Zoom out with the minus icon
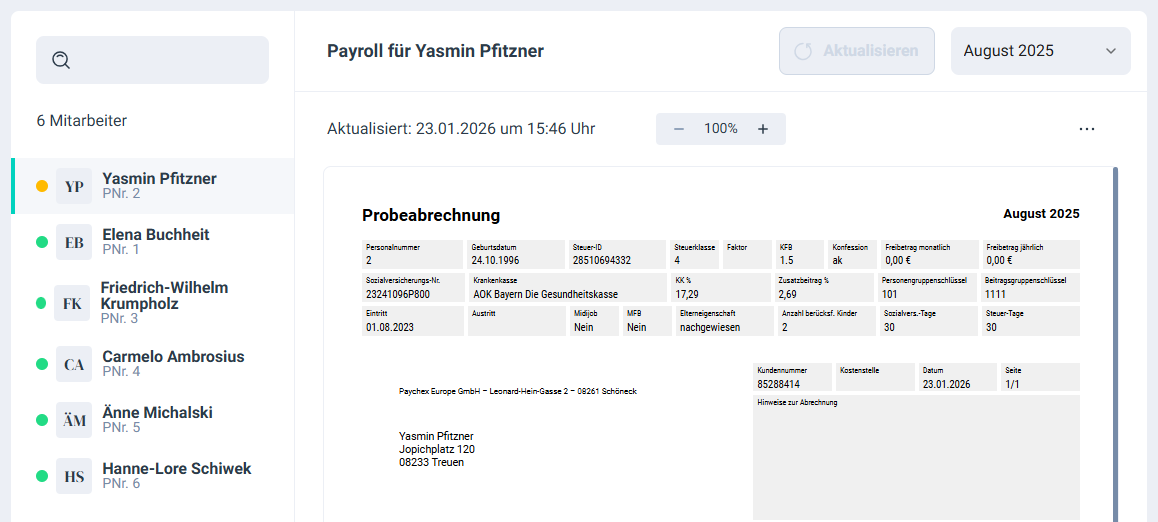The height and width of the screenshot is (522, 1158). [679, 129]
